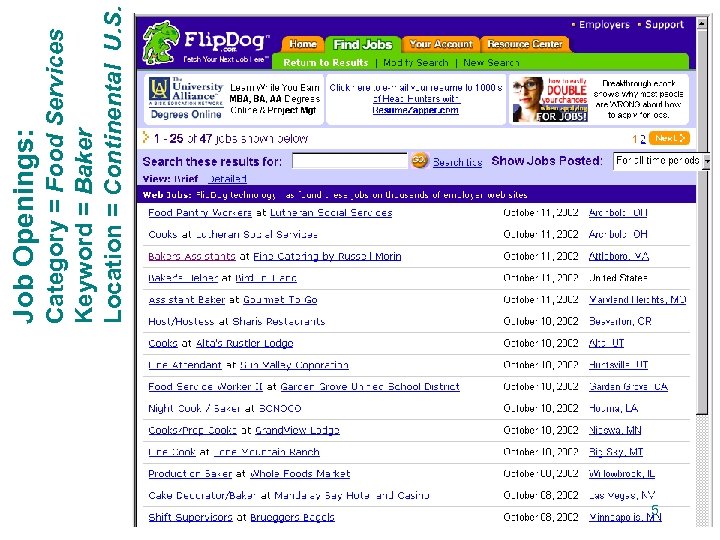This screenshot has height=540, width=720.
Task: Switch to Detailed view
Action: point(227,179)
